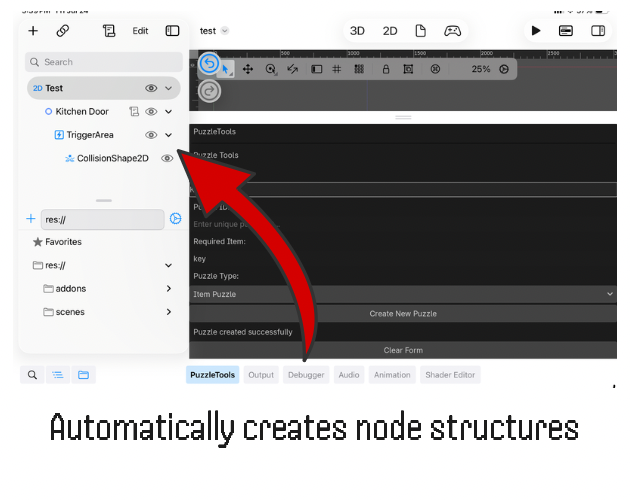Open the Game controller workspace icon

452,31
